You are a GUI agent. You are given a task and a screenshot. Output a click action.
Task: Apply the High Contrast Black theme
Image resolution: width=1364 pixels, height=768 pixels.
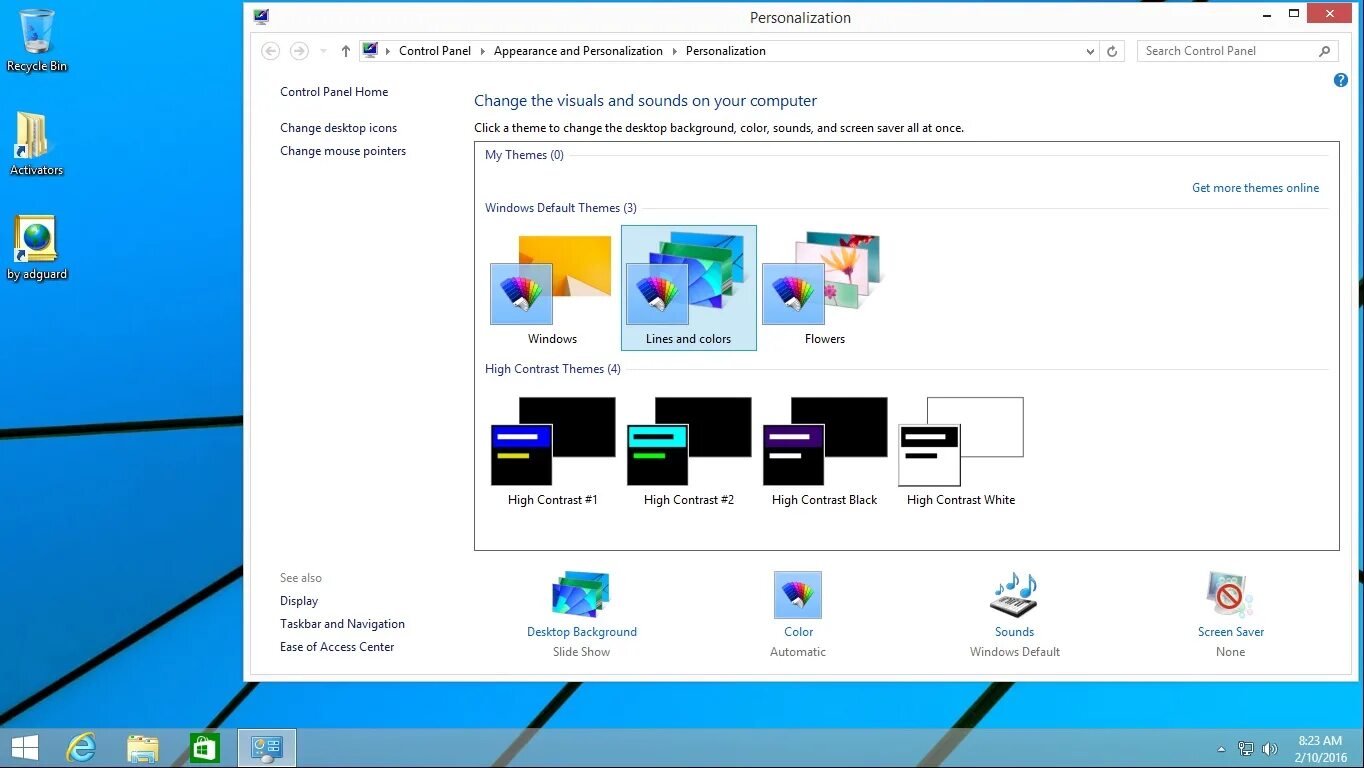point(824,449)
